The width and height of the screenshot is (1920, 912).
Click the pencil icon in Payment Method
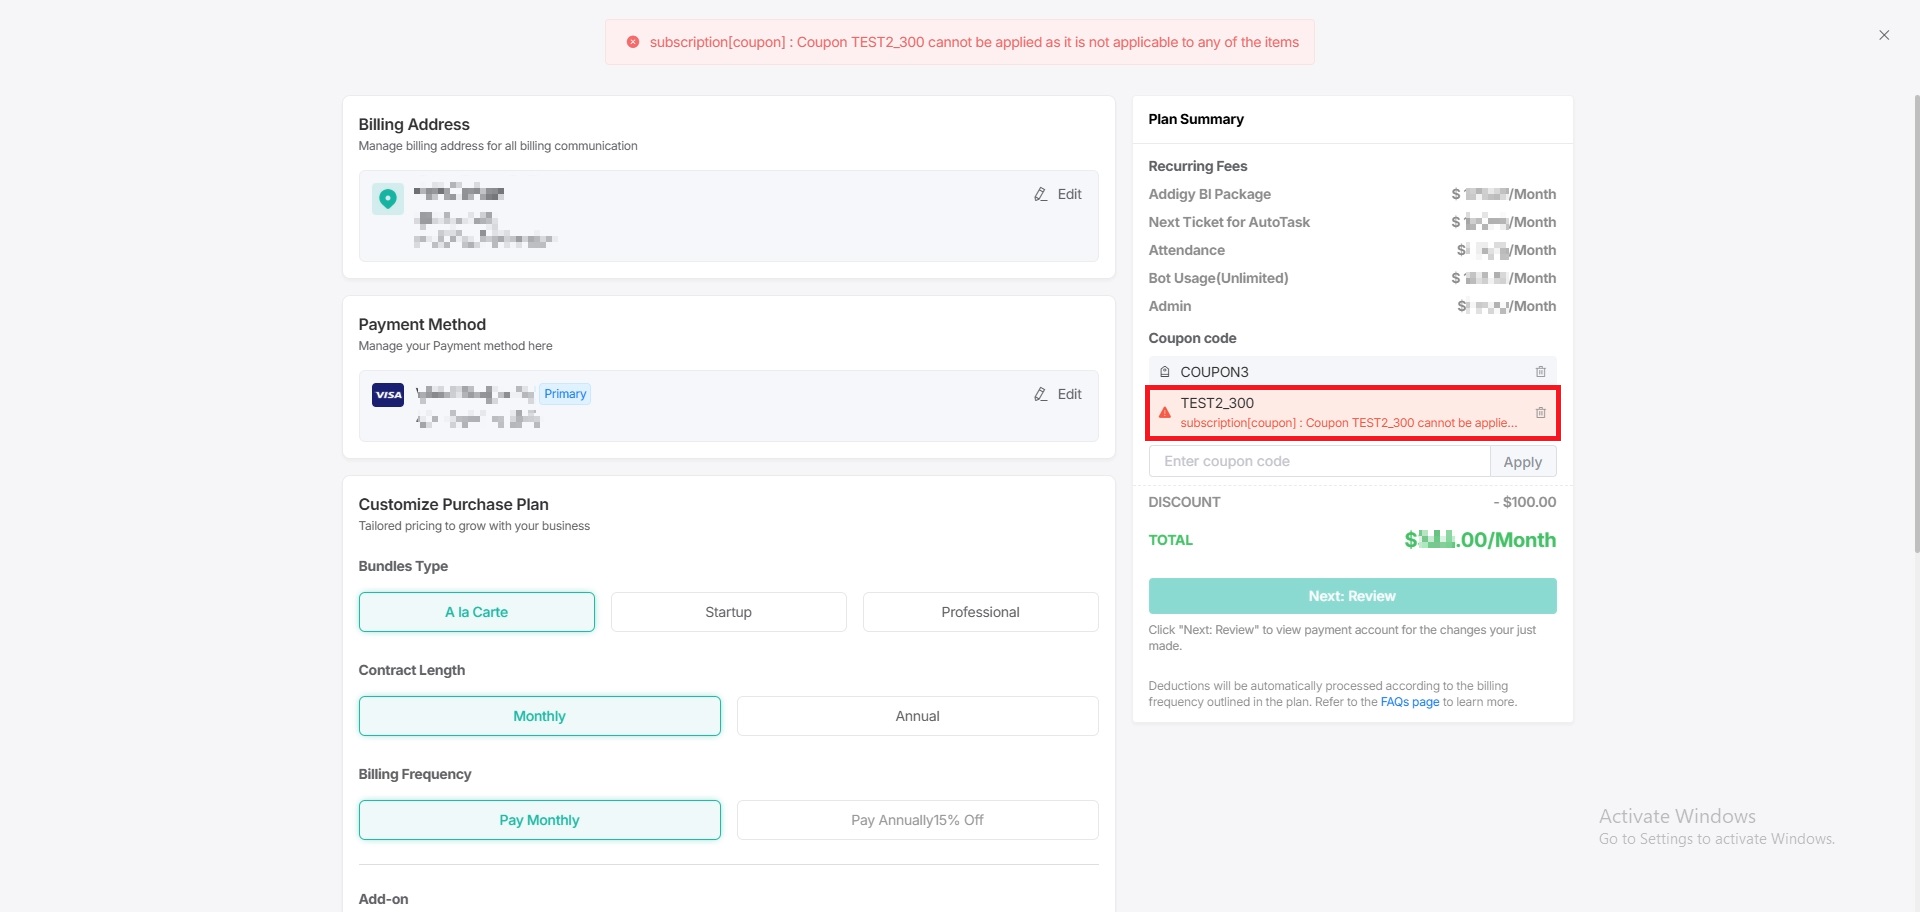pyautogui.click(x=1040, y=395)
